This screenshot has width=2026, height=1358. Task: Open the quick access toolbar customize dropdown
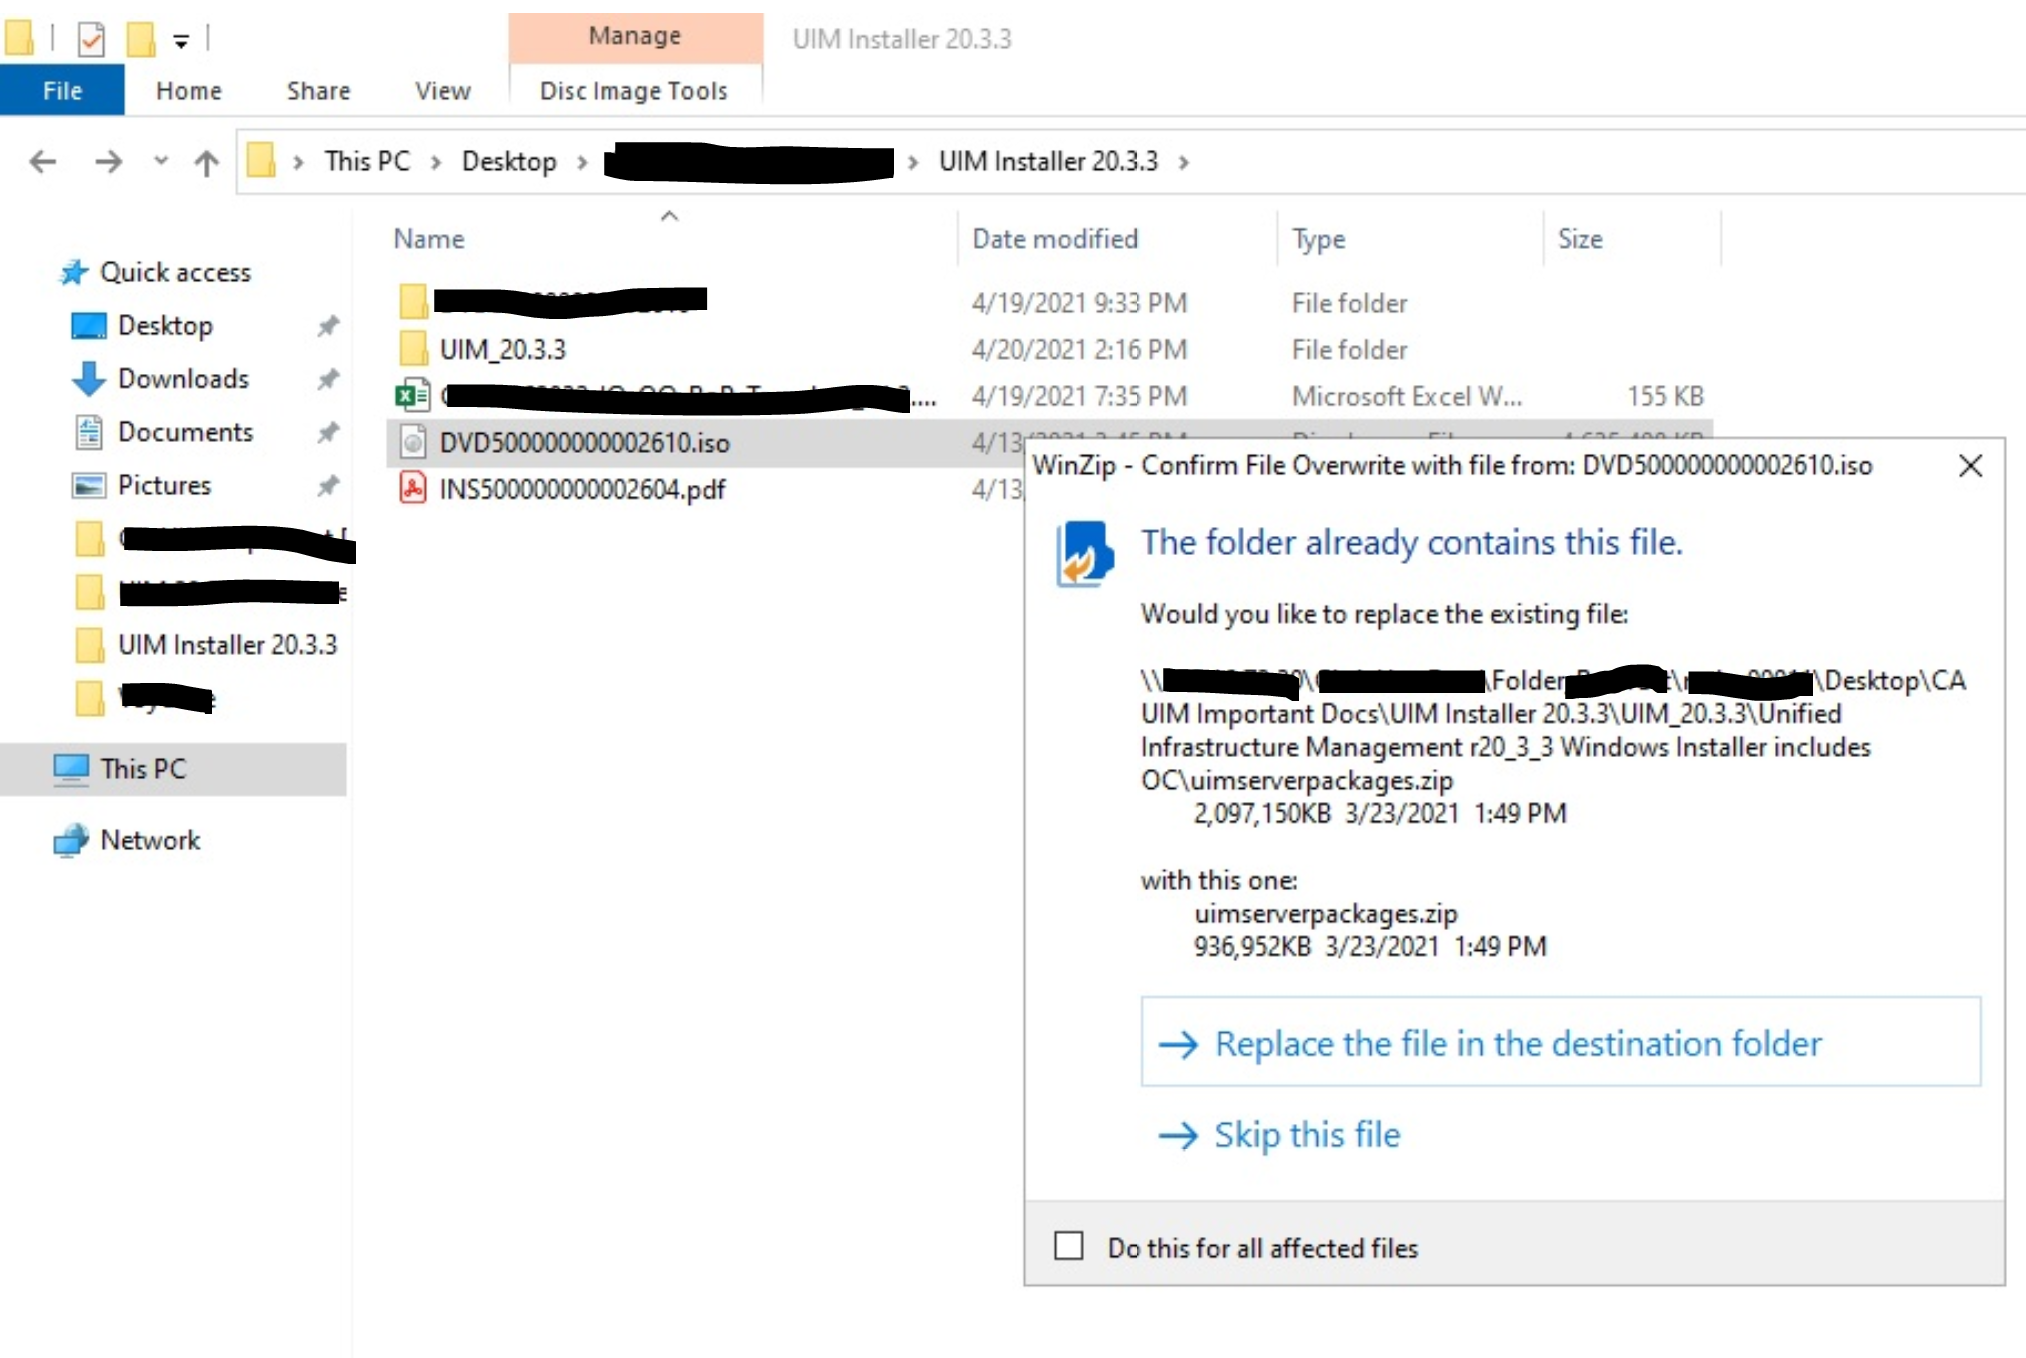pyautogui.click(x=181, y=41)
